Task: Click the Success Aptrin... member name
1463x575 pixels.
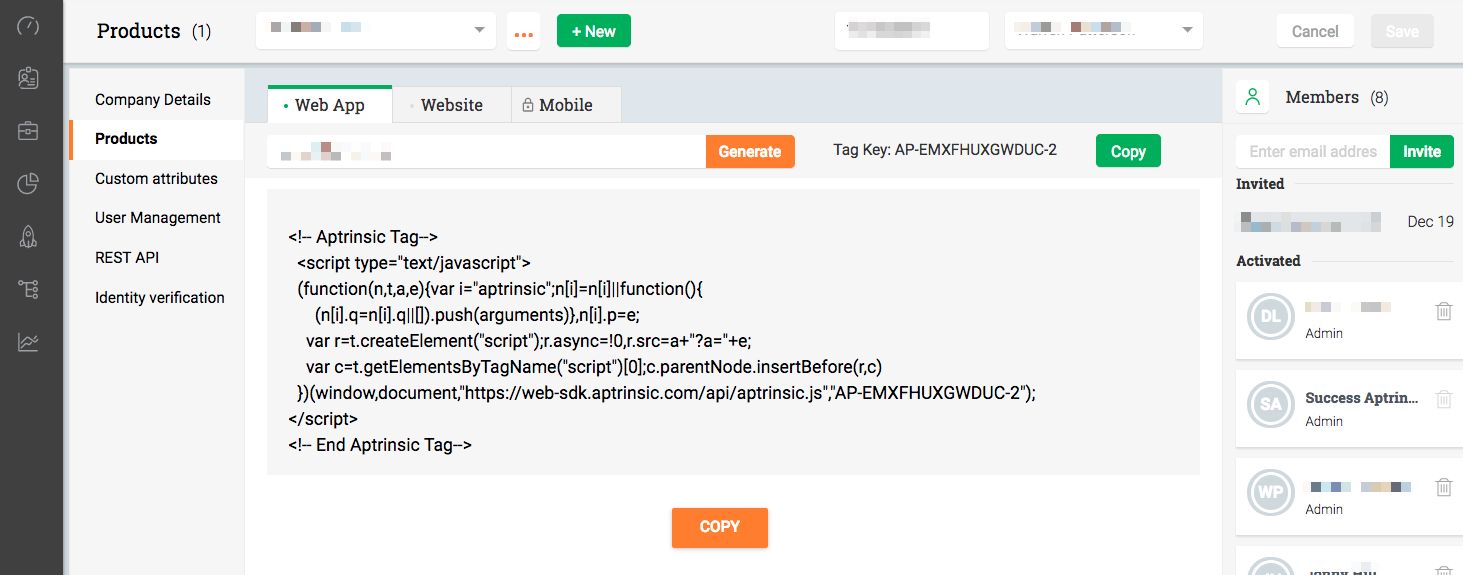Action: (x=1362, y=398)
